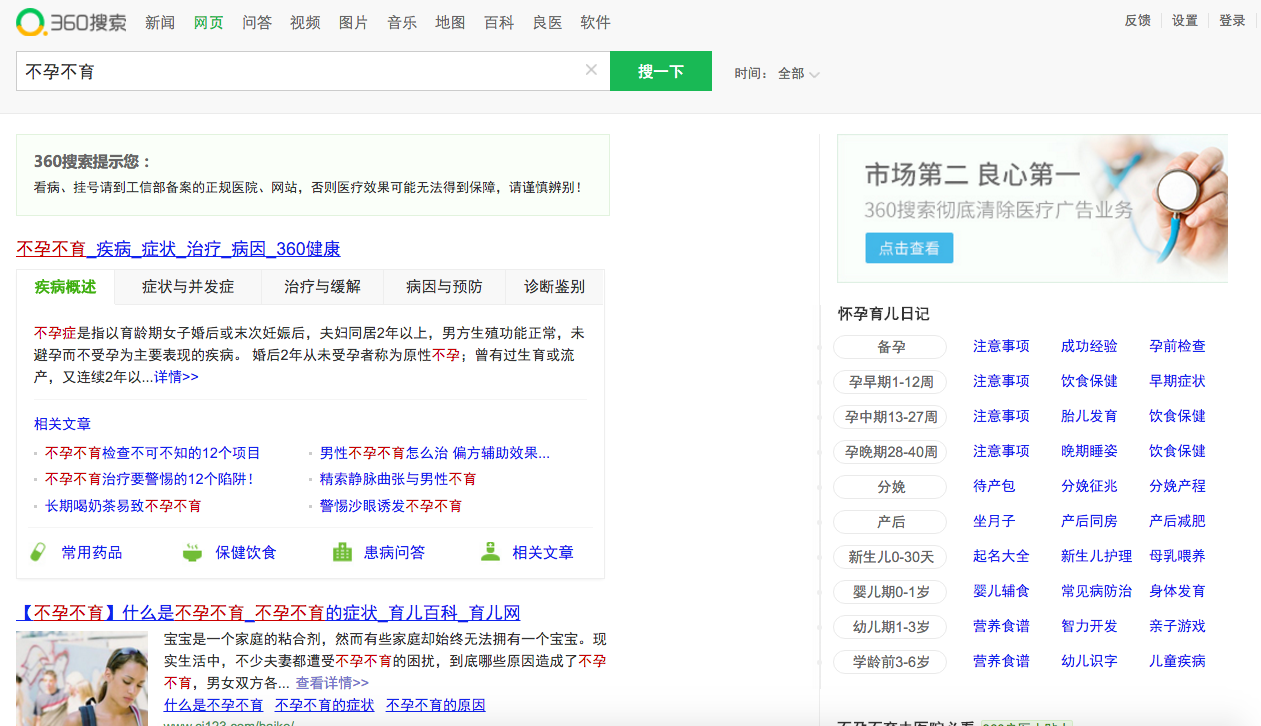
Task: Select the 孕早期1-12周 stage pill
Action: 890,382
